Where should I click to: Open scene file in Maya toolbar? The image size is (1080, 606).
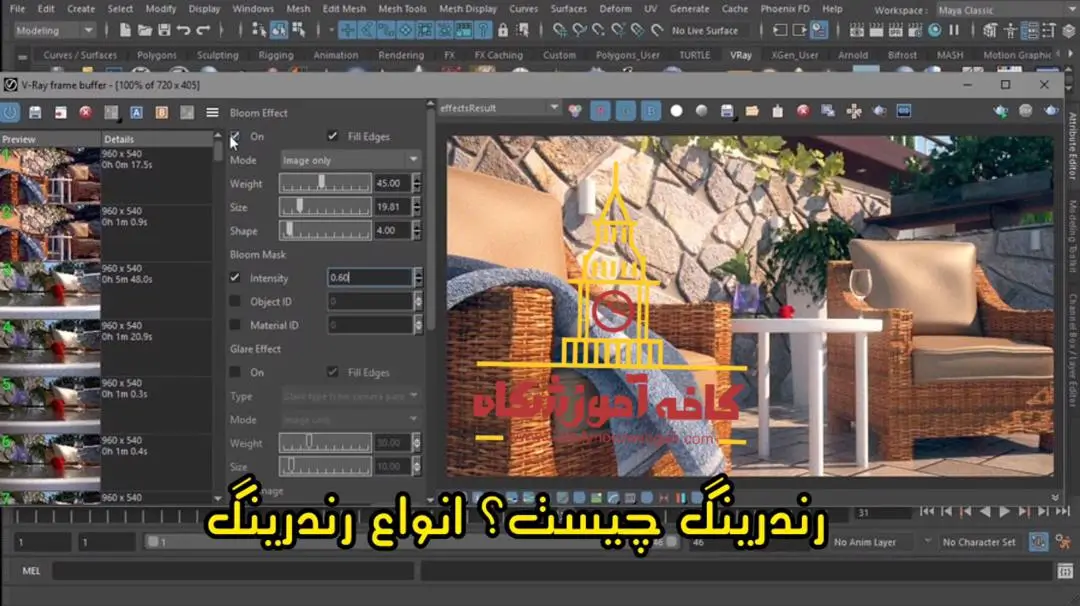click(x=145, y=30)
